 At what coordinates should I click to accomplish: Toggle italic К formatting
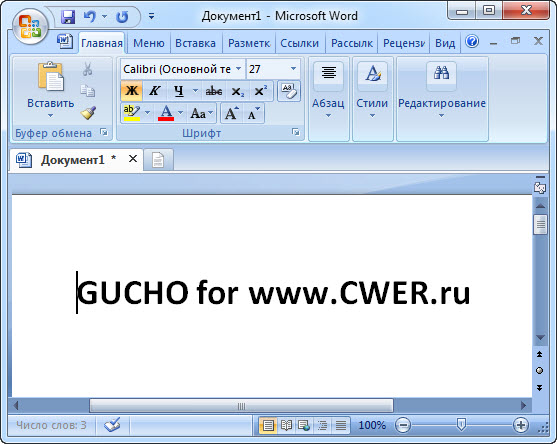154,91
